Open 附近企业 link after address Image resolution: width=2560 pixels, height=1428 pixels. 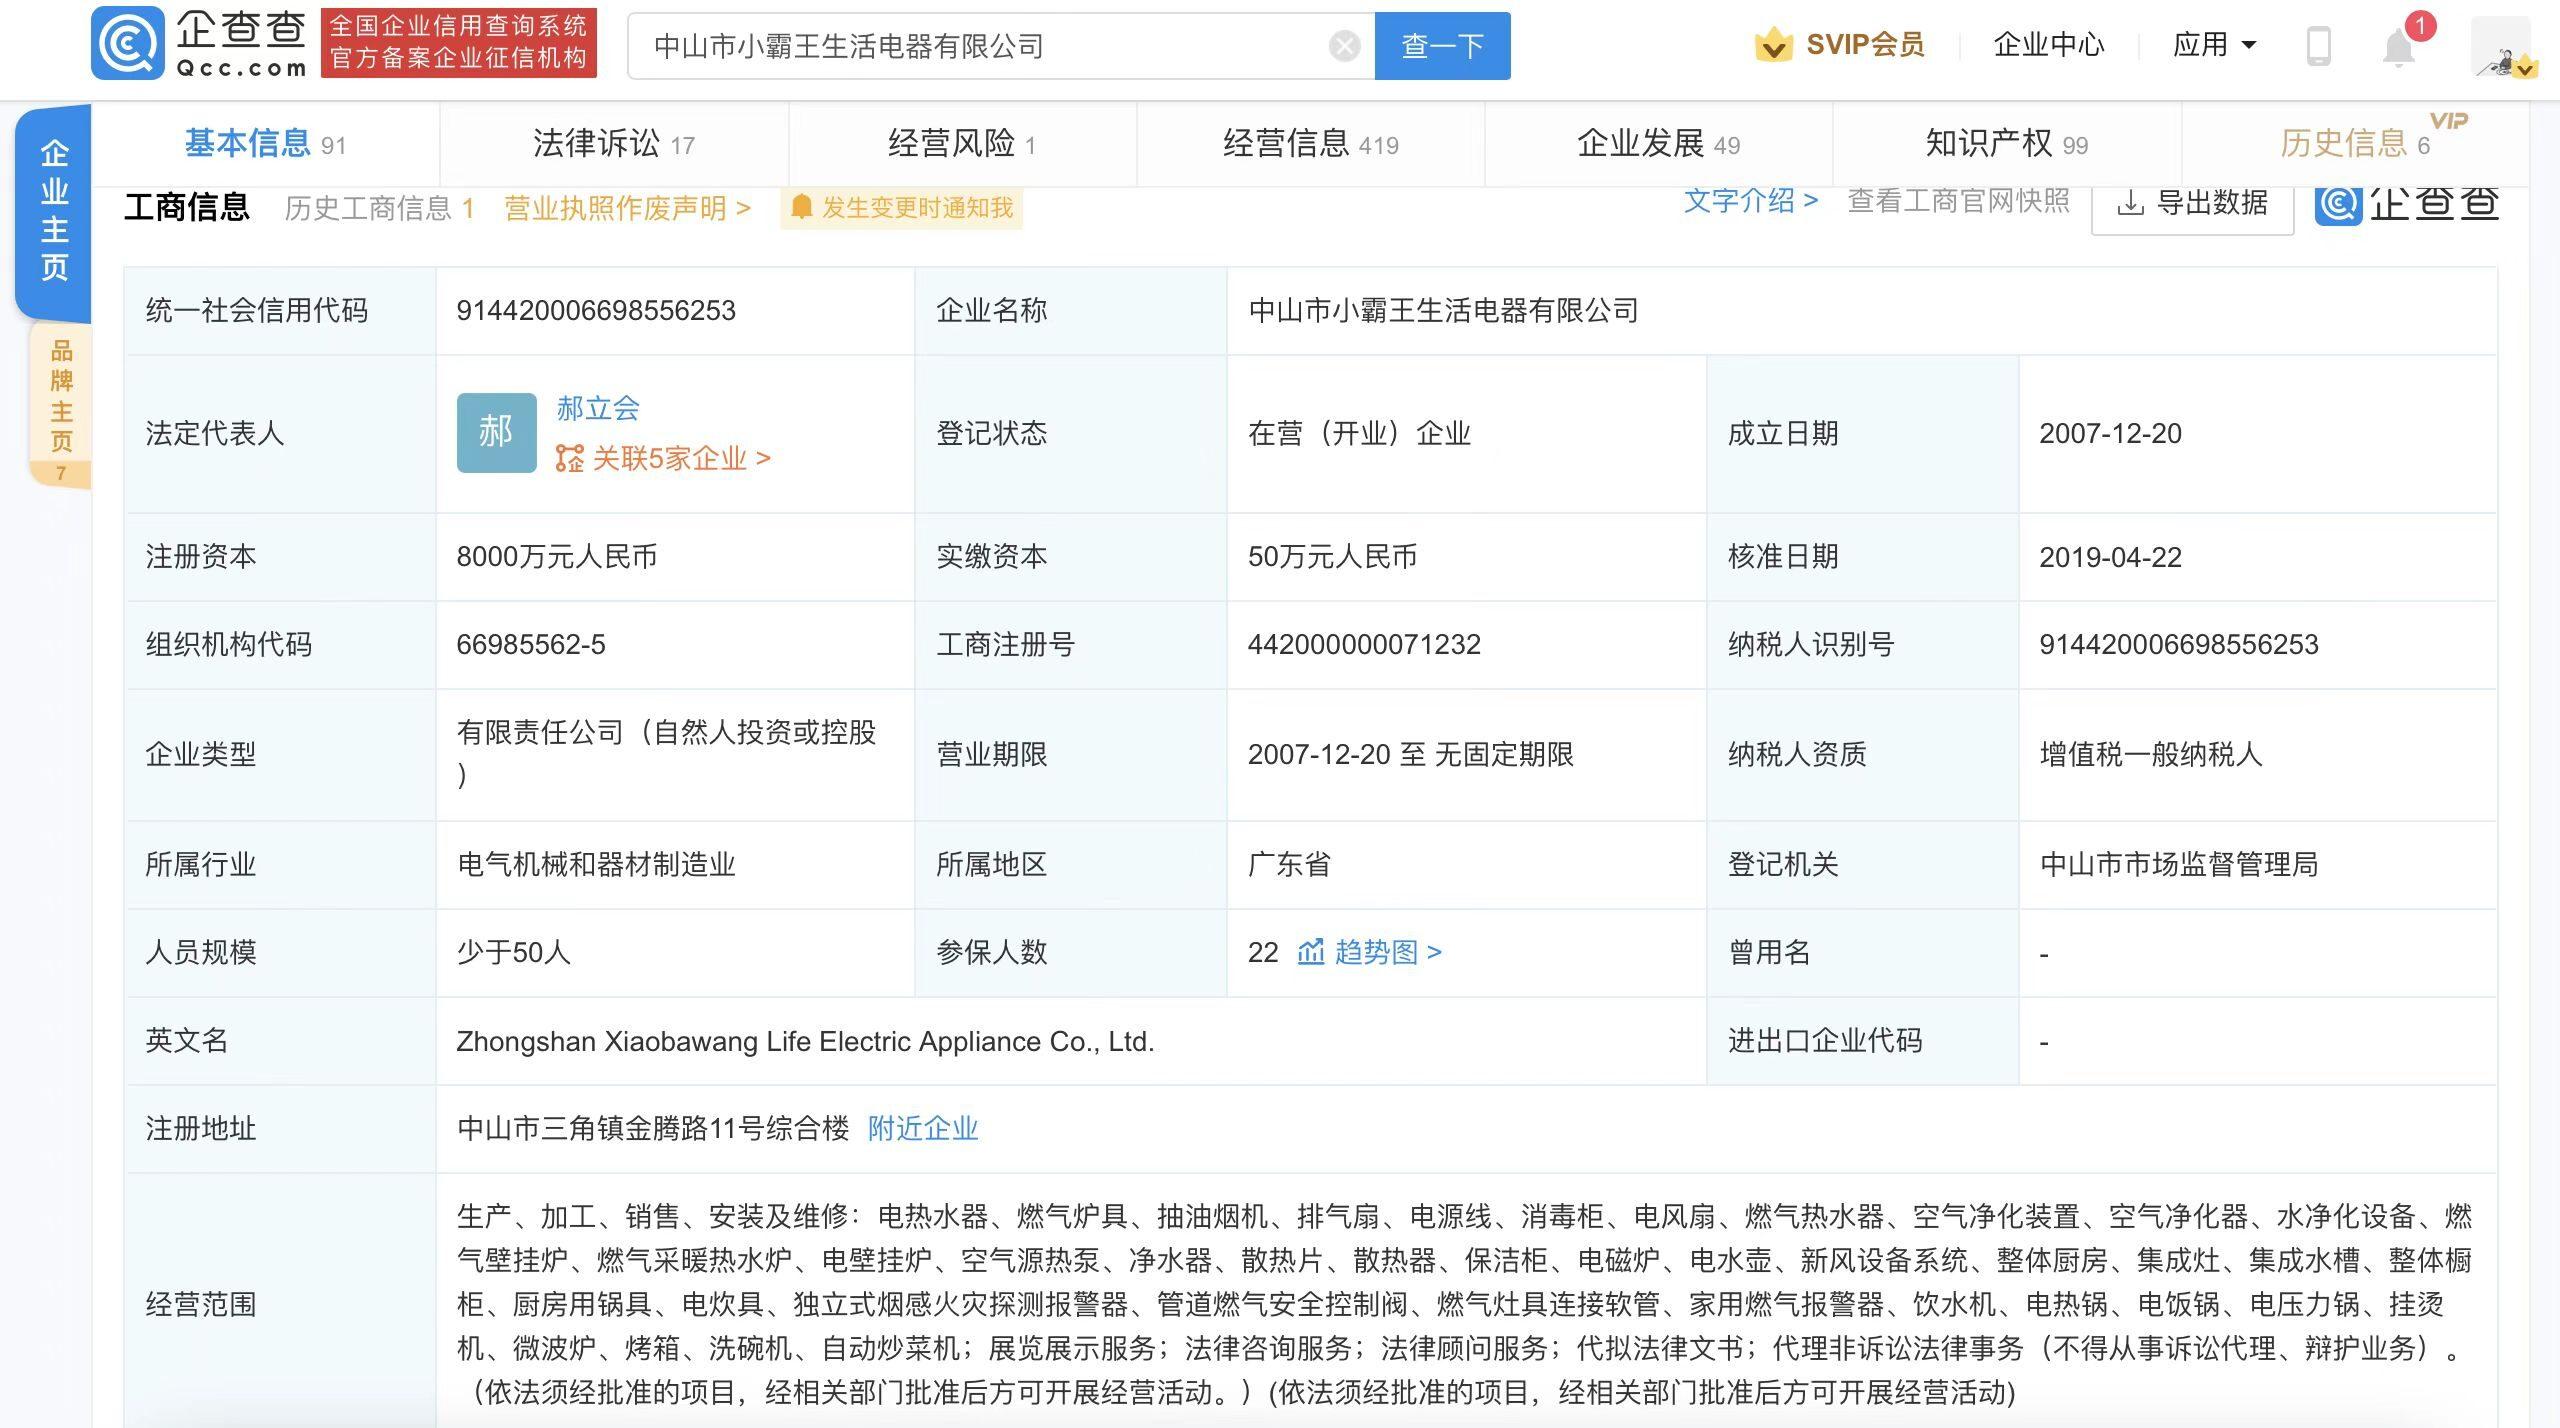point(922,1128)
